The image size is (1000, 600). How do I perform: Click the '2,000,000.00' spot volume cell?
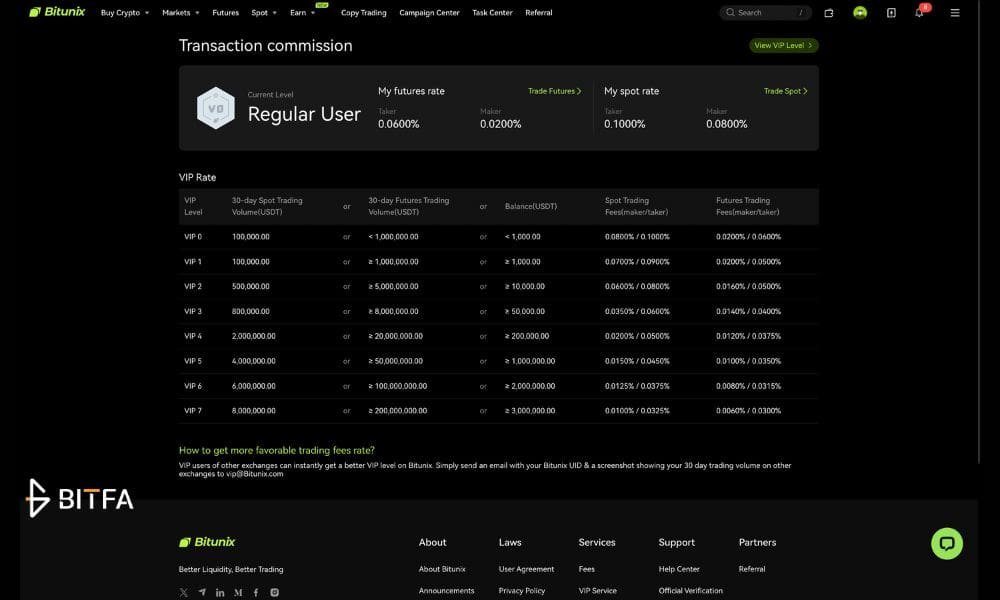tap(254, 336)
